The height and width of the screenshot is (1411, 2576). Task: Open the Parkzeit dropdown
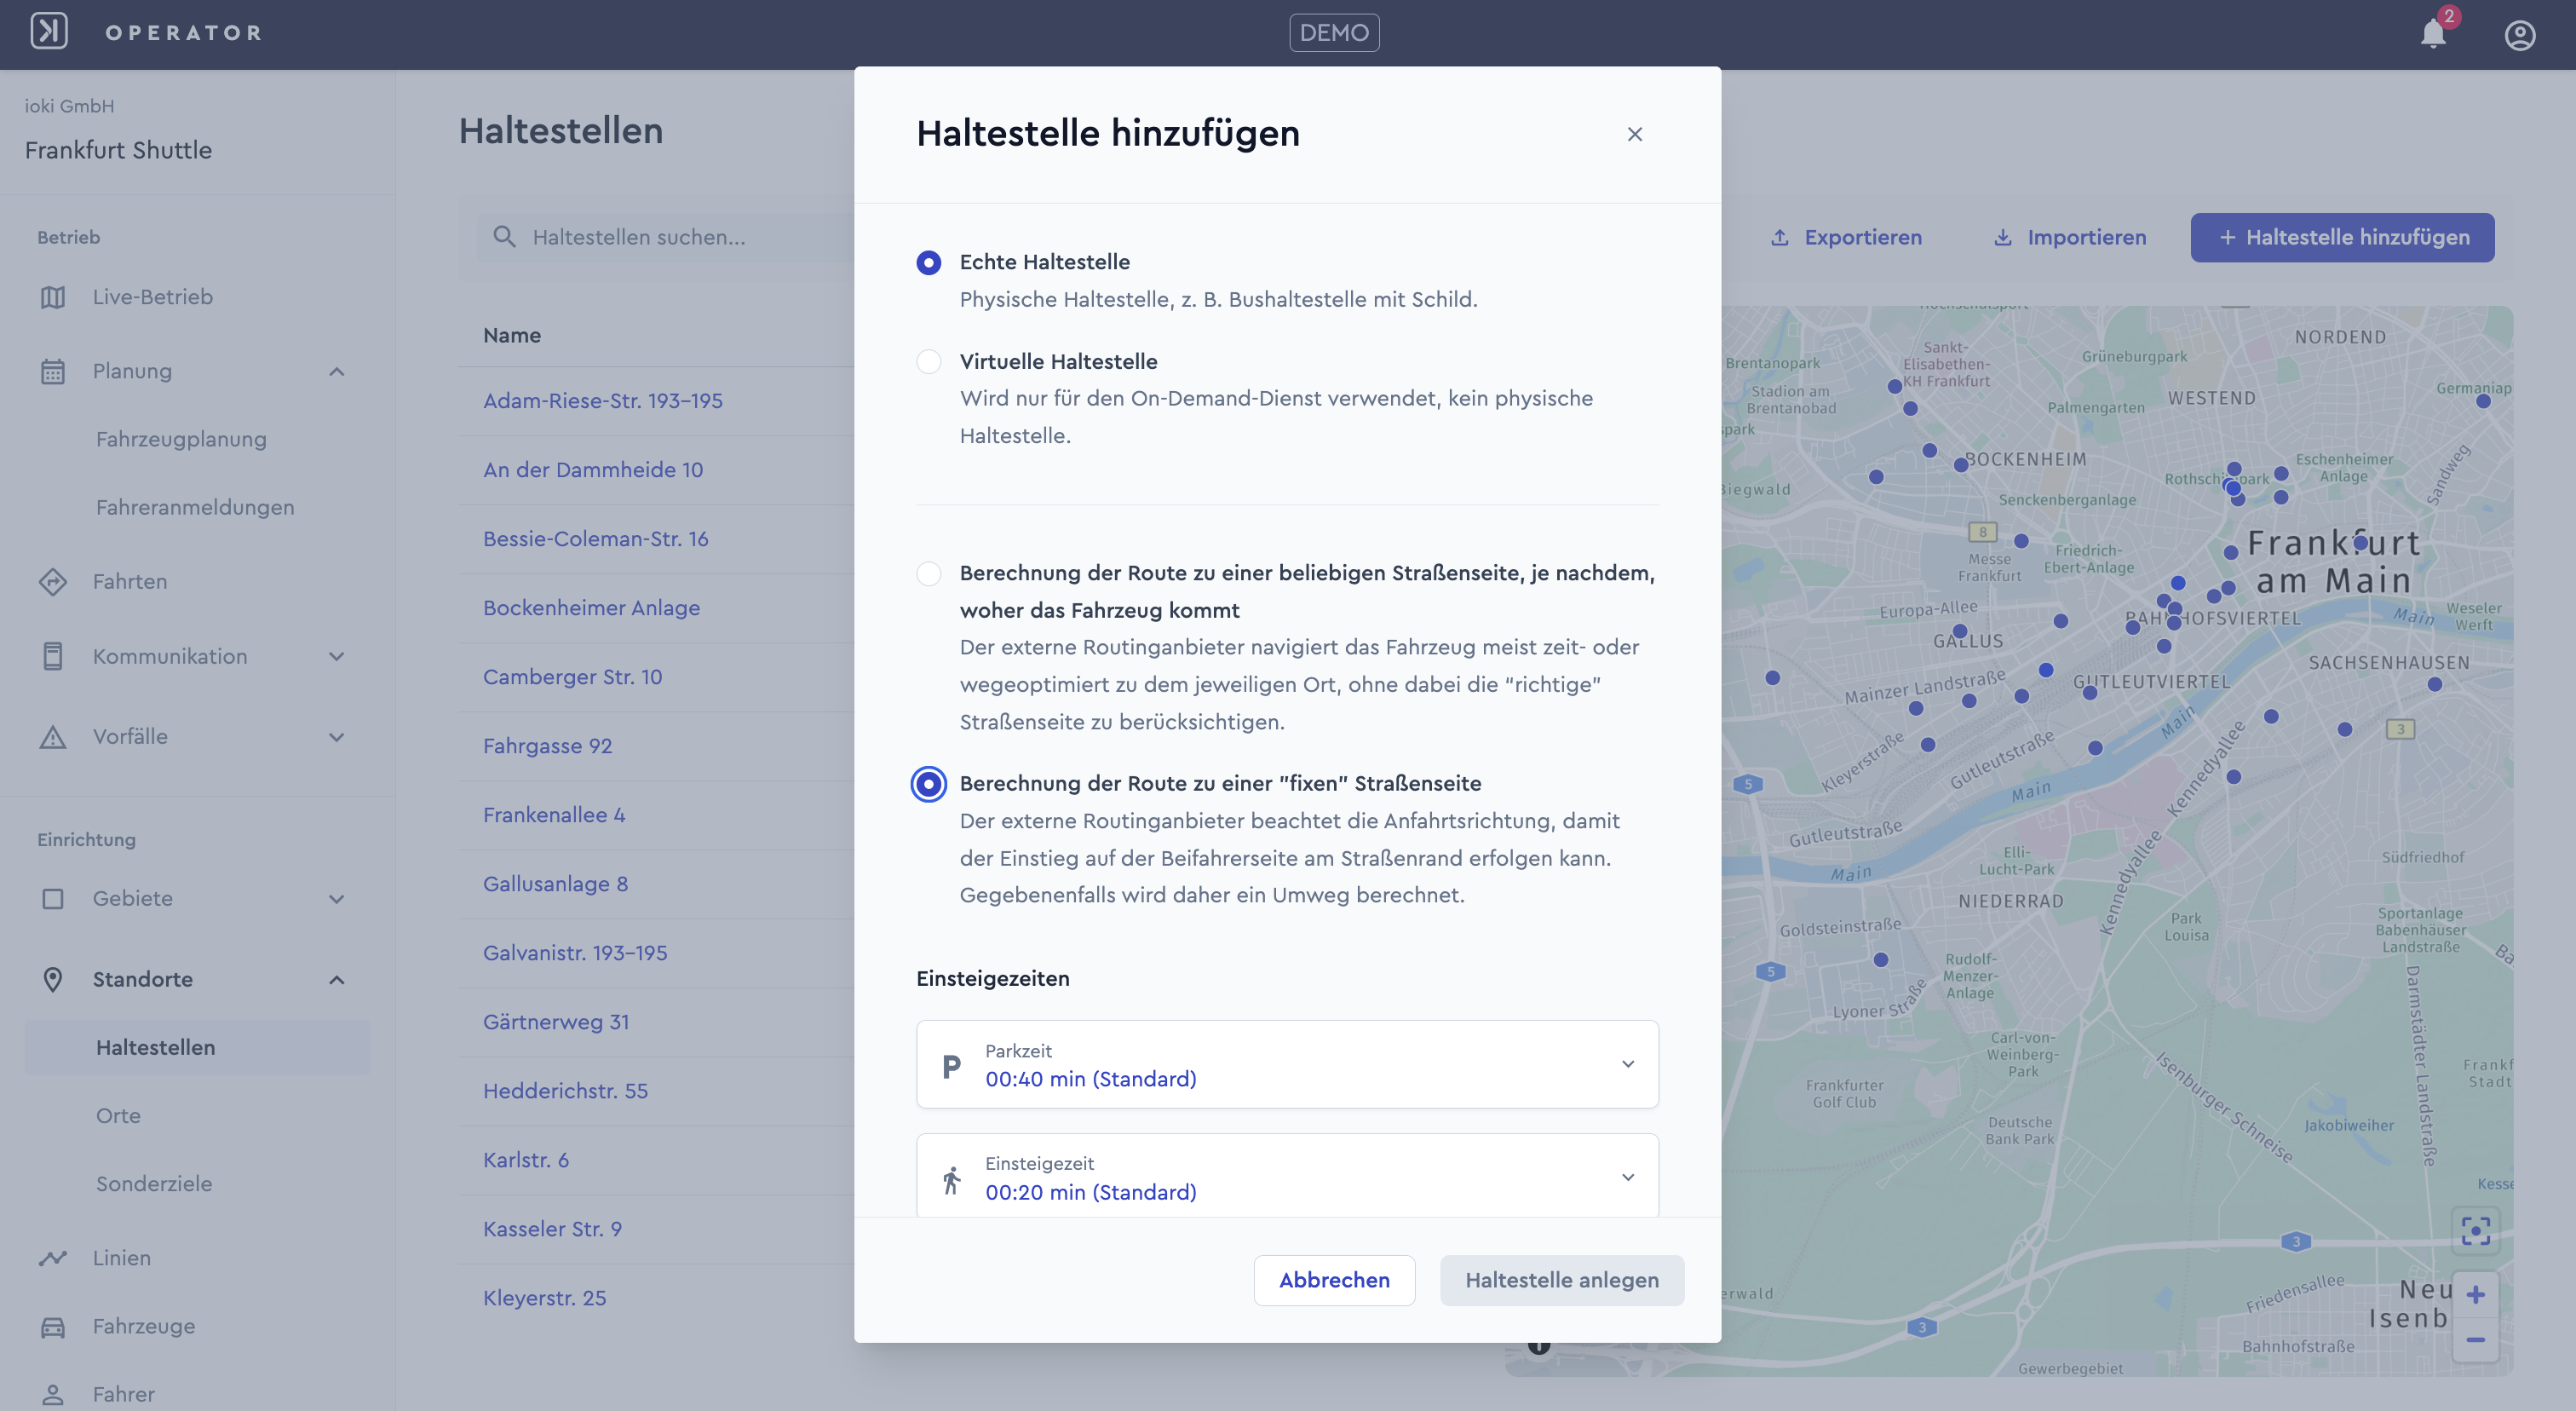[x=1287, y=1064]
